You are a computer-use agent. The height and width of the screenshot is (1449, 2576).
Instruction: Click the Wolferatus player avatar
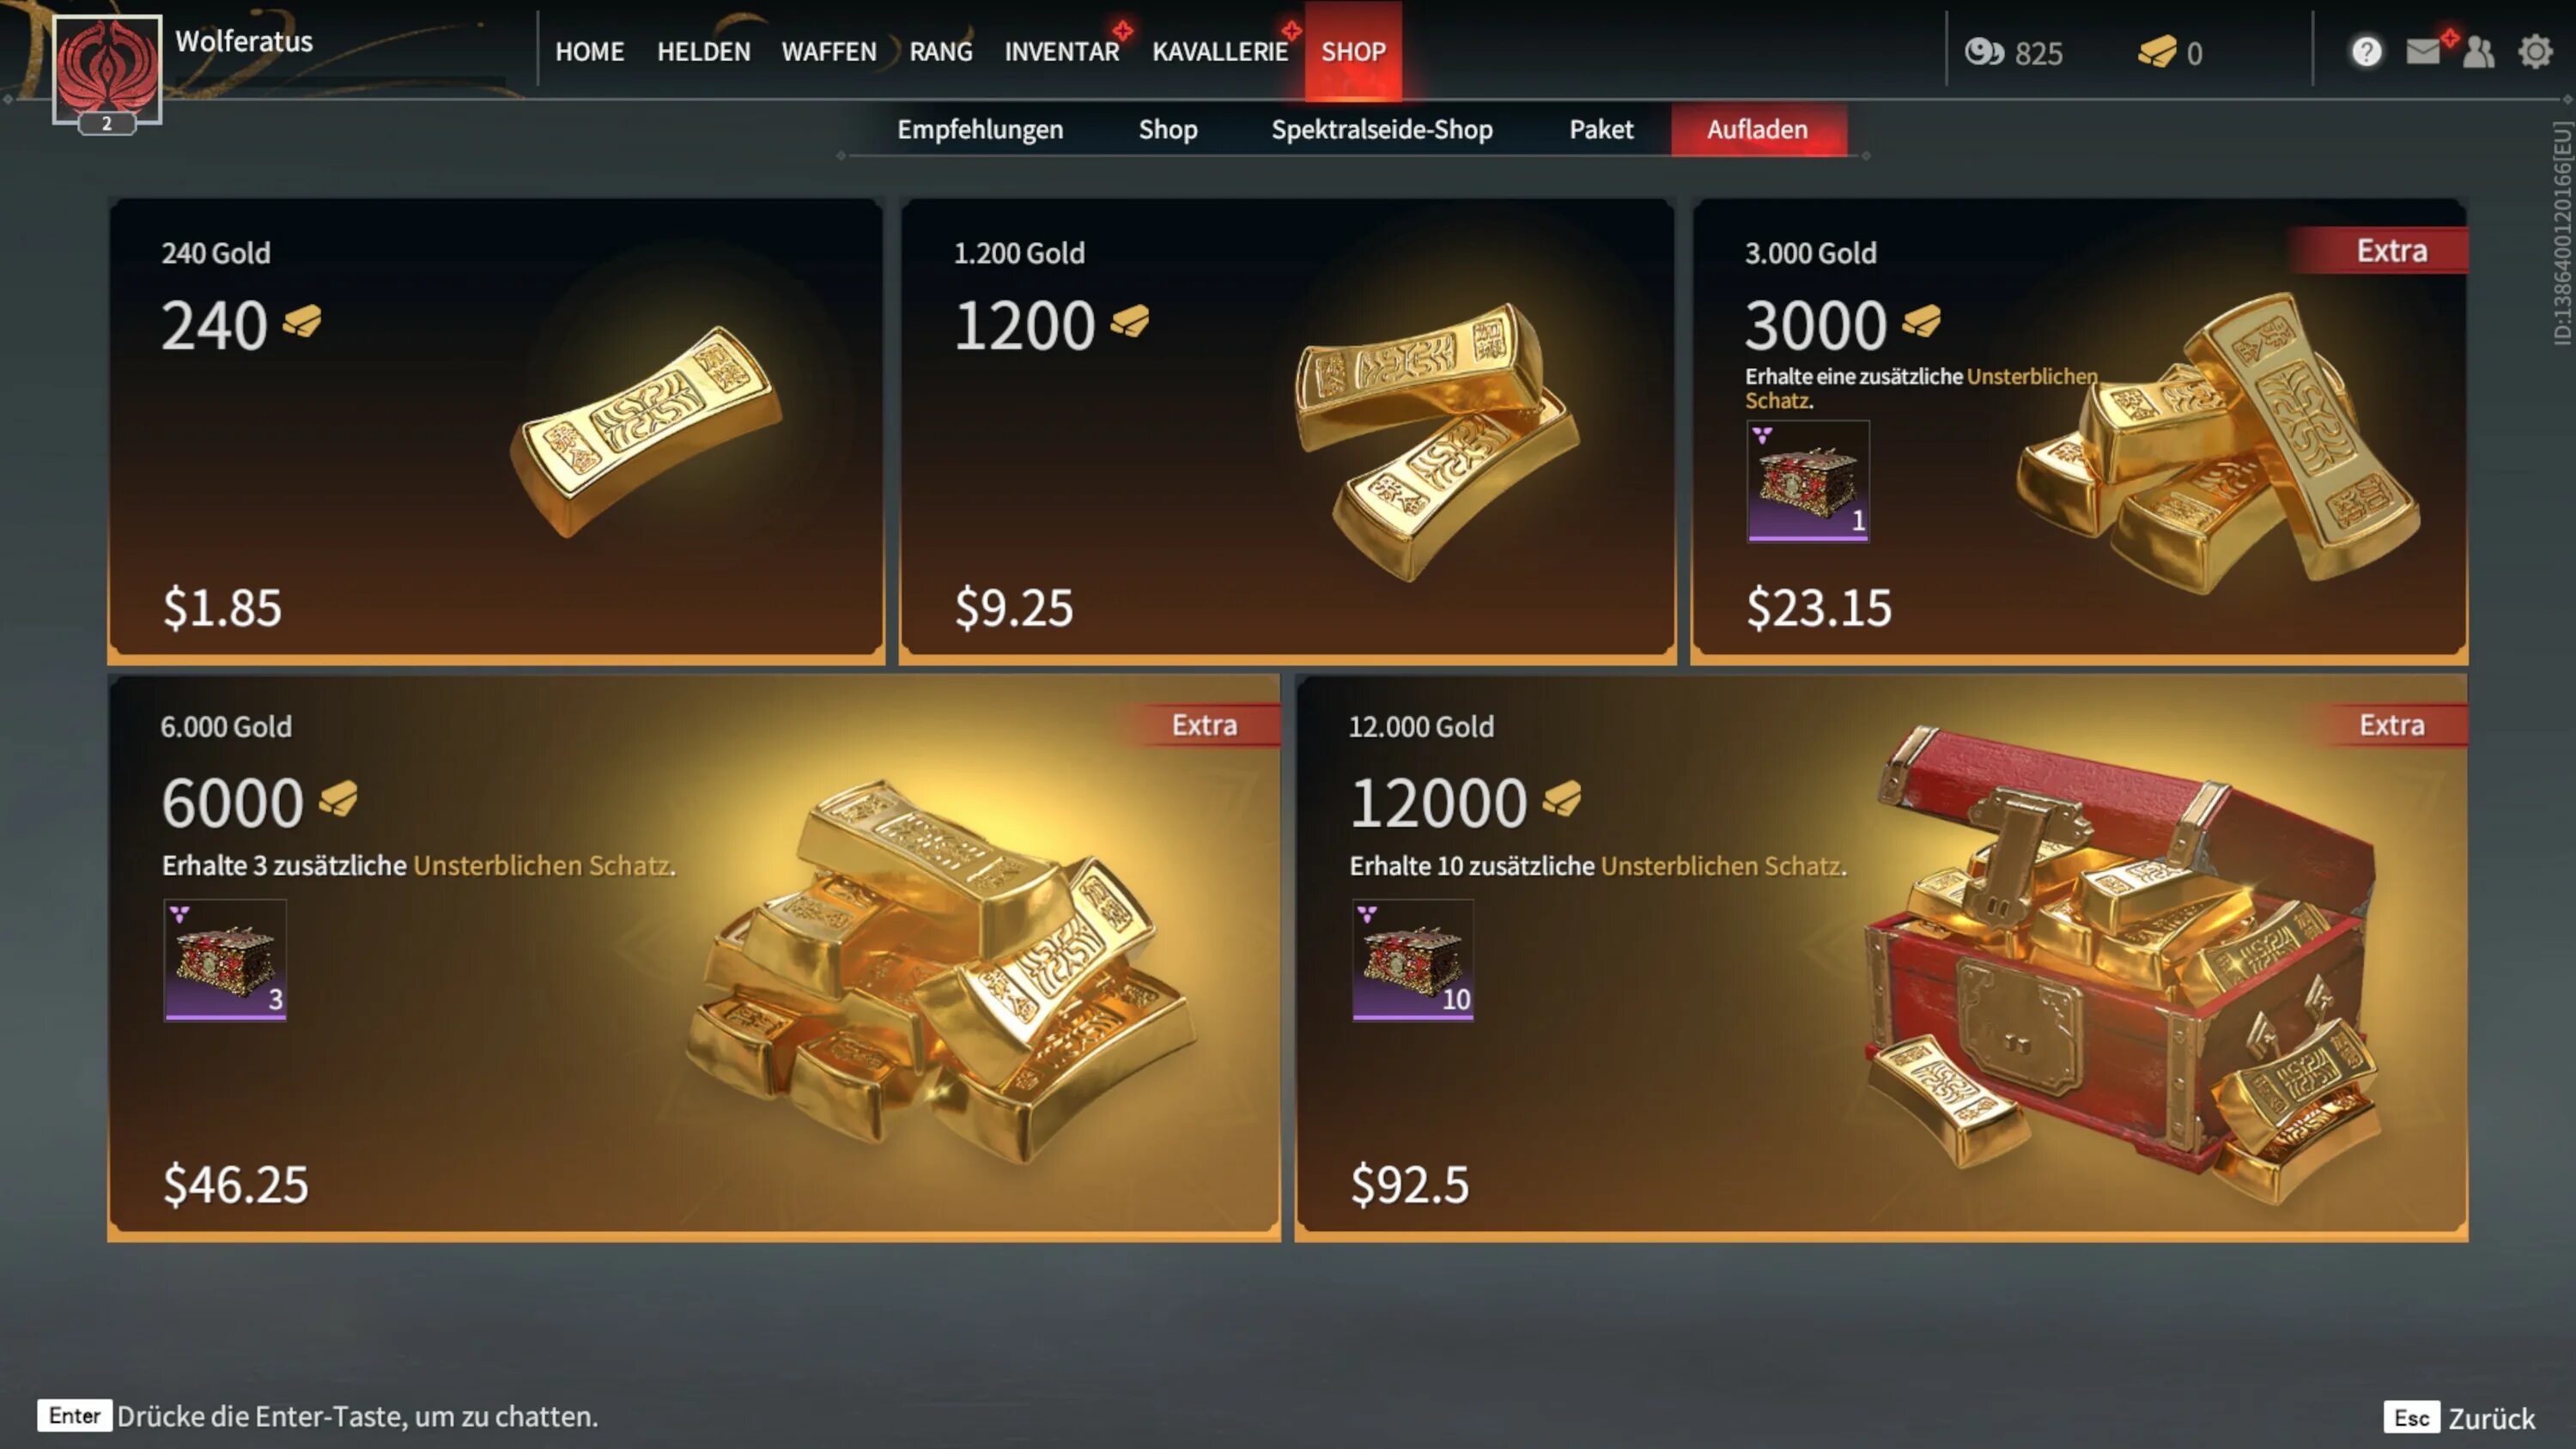(x=107, y=70)
